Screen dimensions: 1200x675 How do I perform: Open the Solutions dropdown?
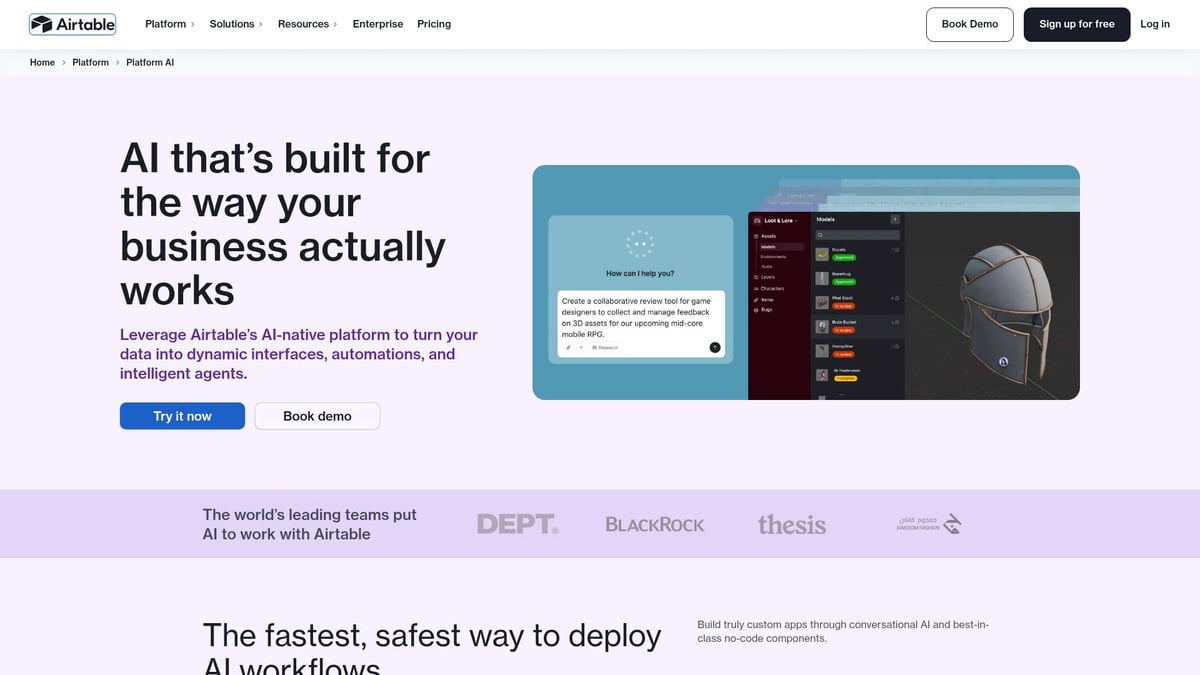click(231, 23)
